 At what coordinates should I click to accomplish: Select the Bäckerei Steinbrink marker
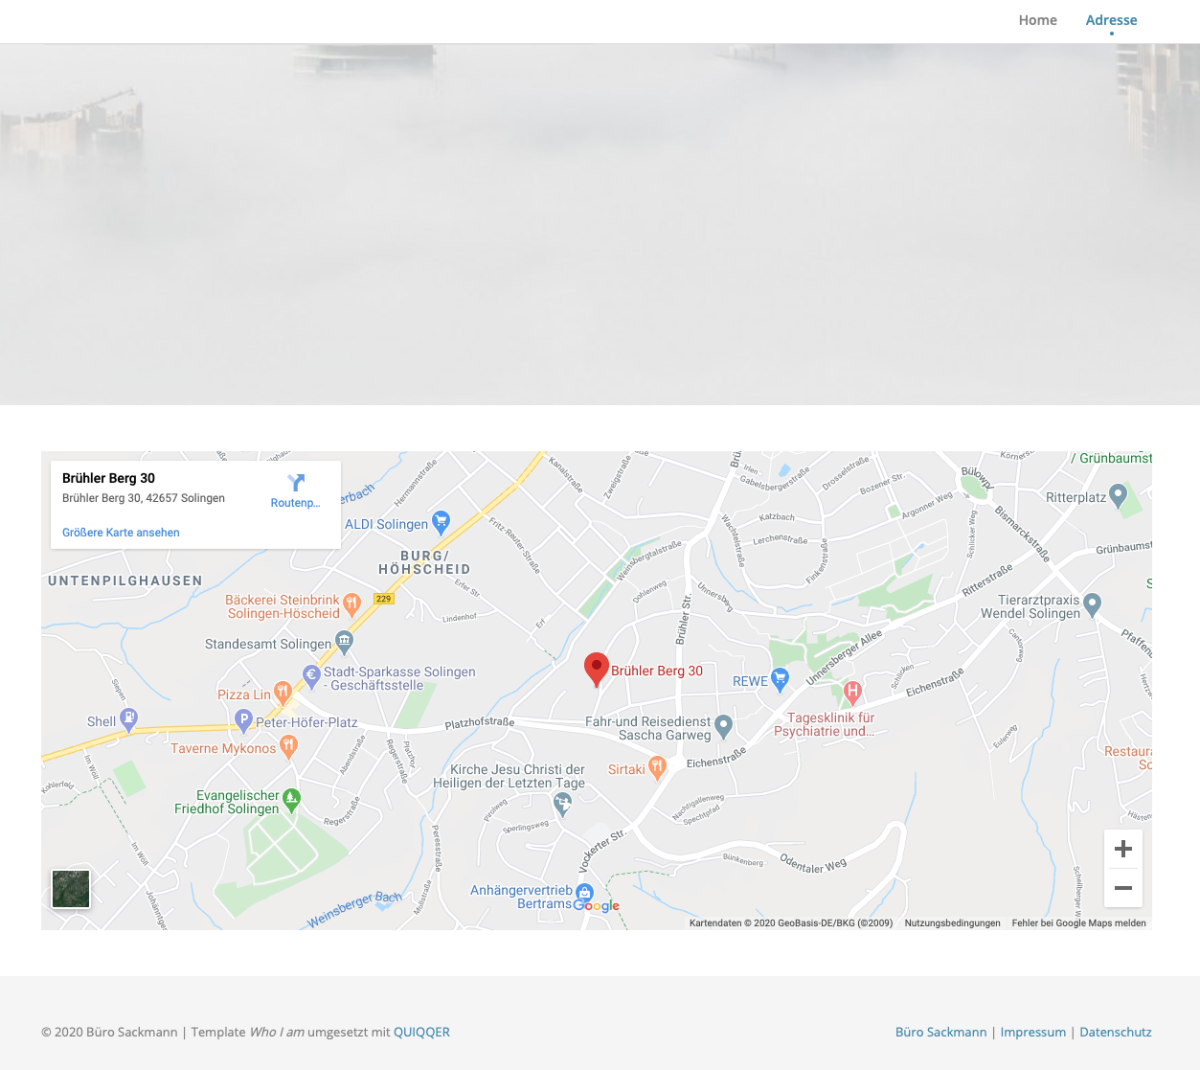(x=352, y=604)
